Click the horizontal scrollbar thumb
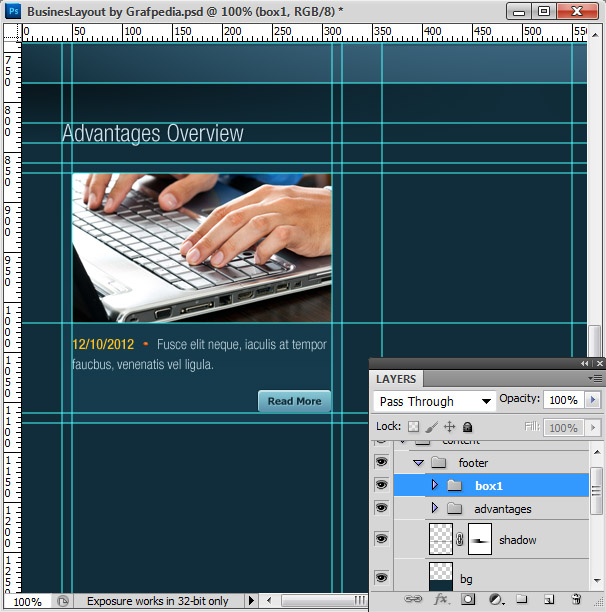Screen dimensions: 606x612 pos(323,600)
